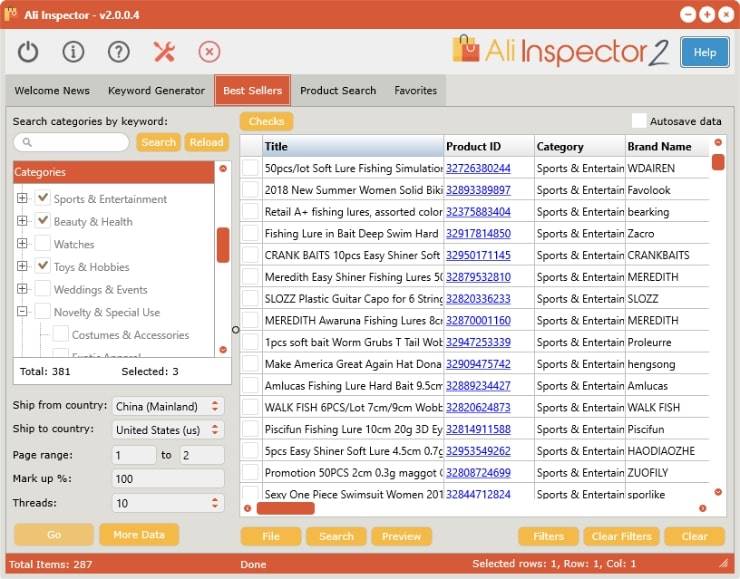The height and width of the screenshot is (579, 740).
Task: Click the table scroll-left red arrow
Action: click(247, 508)
